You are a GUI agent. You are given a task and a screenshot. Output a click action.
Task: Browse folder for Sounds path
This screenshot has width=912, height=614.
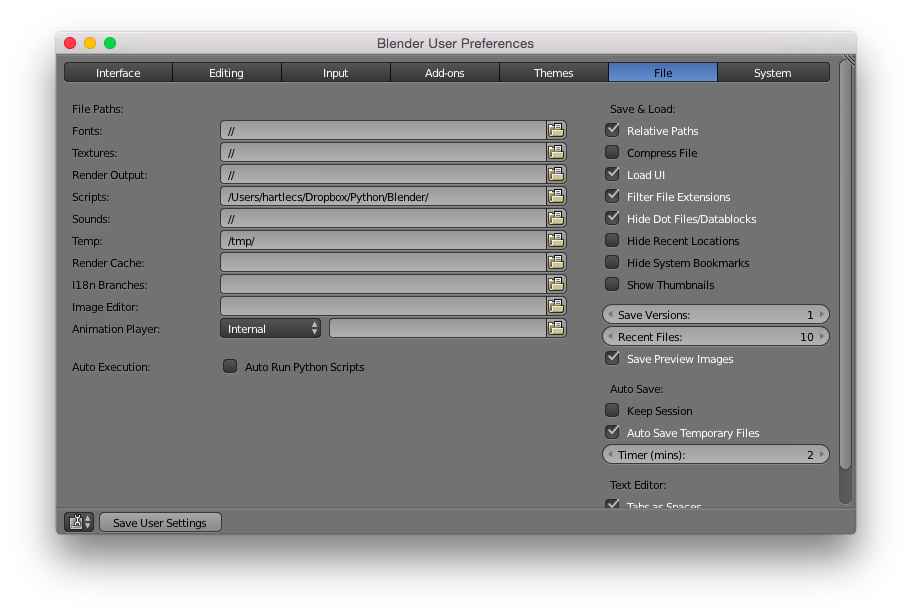pos(556,219)
